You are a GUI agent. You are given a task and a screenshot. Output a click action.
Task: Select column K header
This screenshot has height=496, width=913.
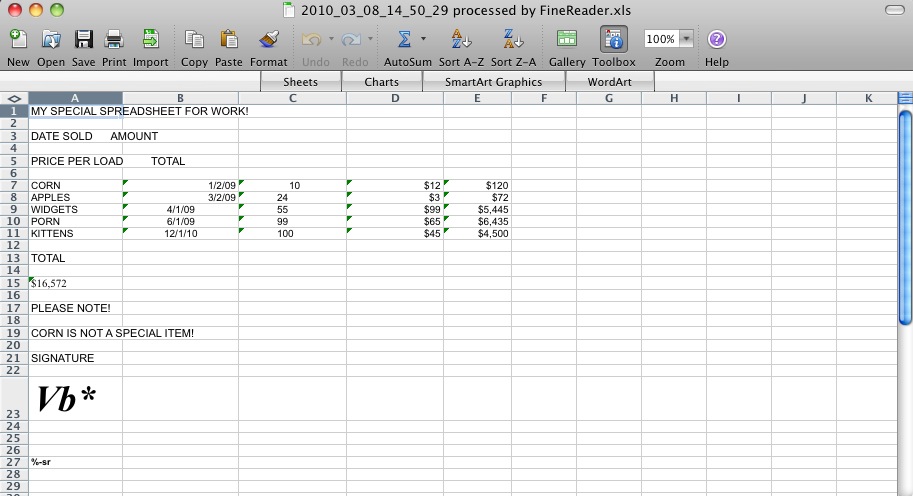[868, 98]
